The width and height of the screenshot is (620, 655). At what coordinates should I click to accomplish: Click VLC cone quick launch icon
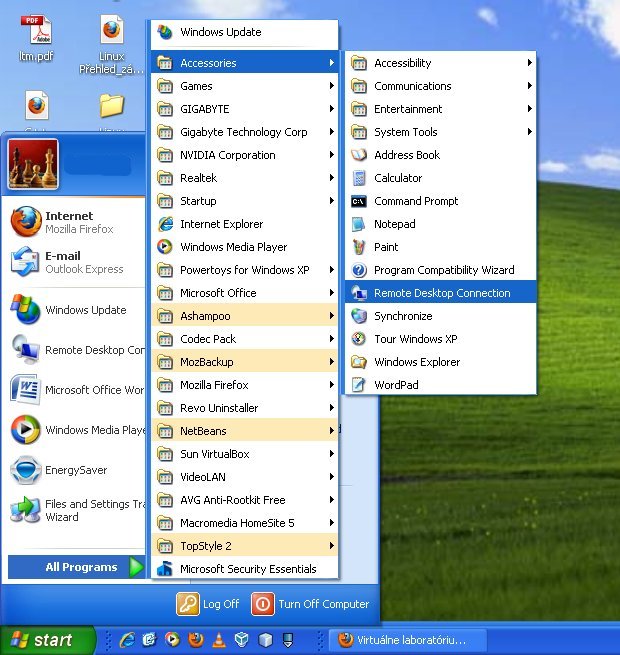219,640
